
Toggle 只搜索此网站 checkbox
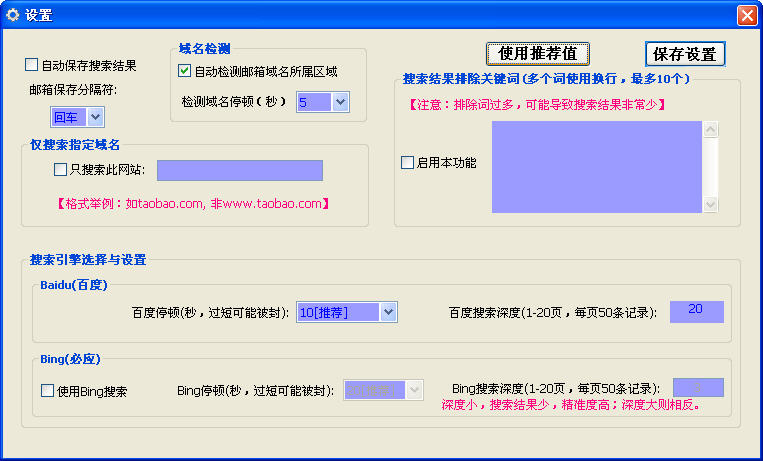tap(61, 169)
